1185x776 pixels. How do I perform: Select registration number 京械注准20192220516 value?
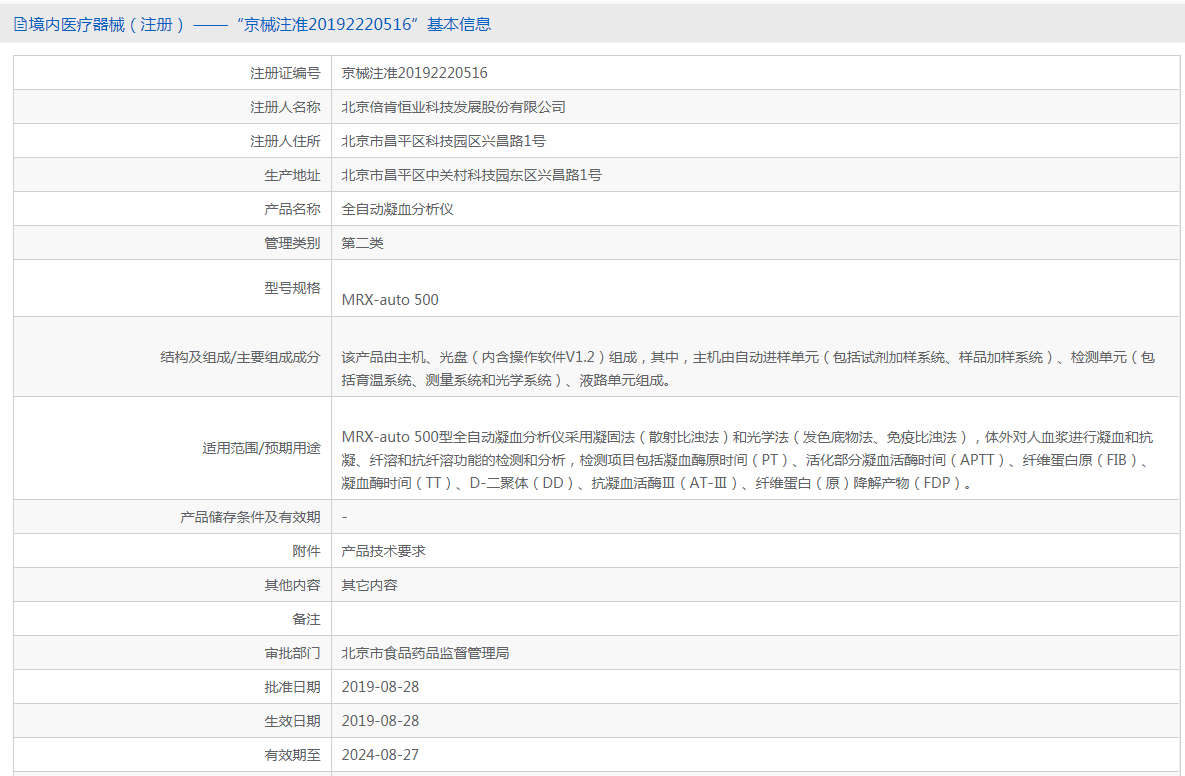tap(414, 73)
